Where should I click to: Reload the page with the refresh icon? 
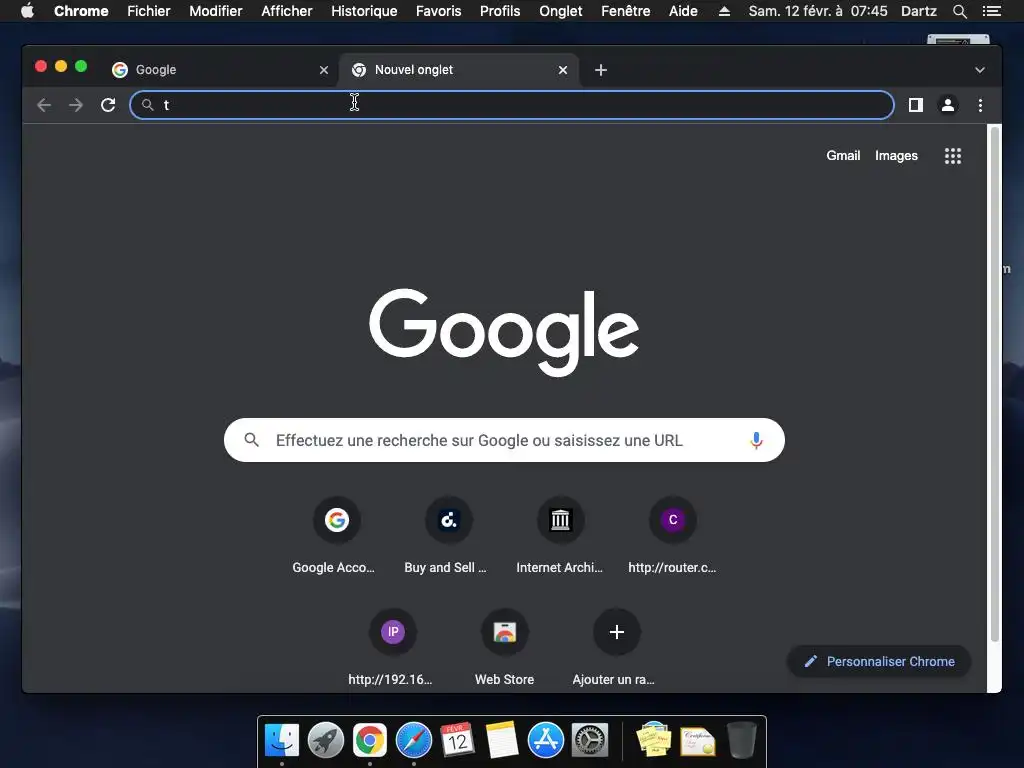pos(108,105)
